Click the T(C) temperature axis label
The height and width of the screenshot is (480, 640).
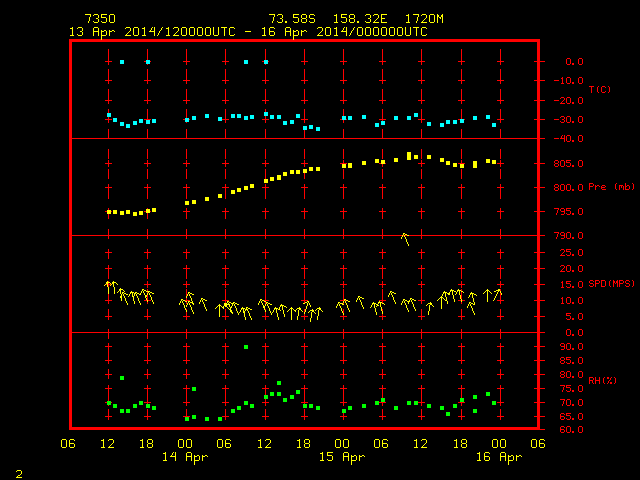600,89
